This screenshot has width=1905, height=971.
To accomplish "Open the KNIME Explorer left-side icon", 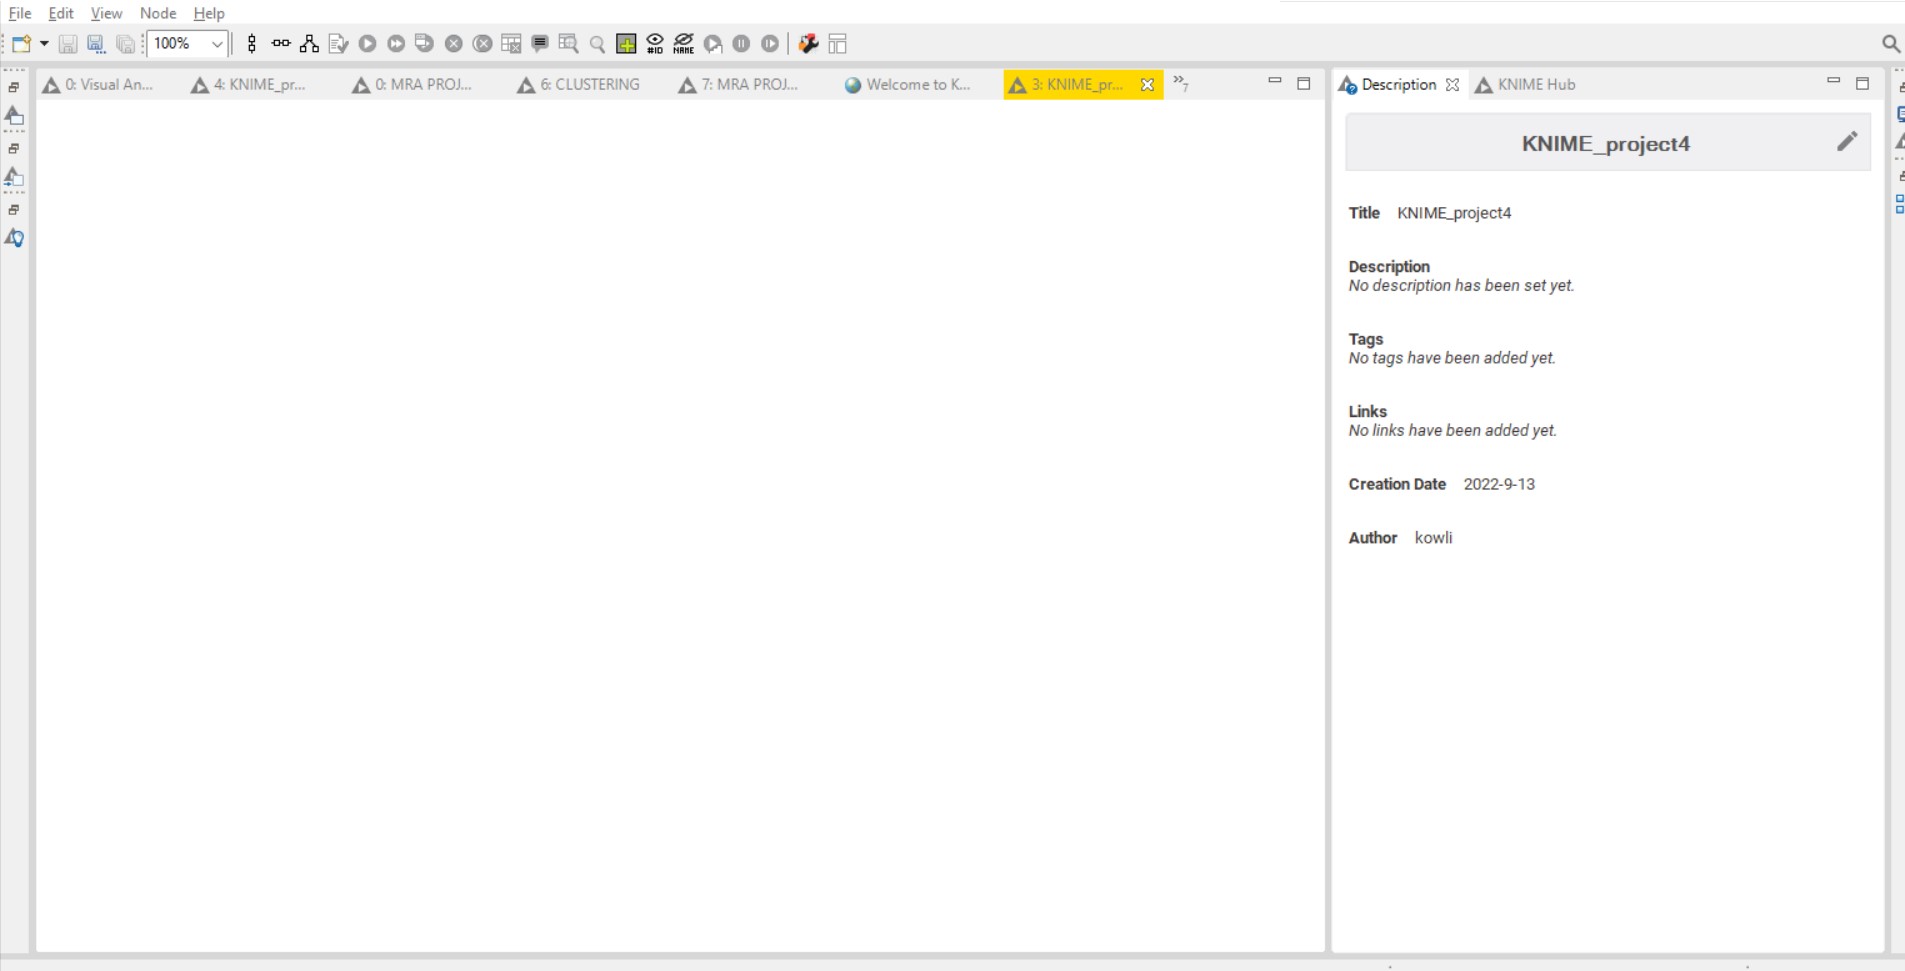I will pos(14,117).
